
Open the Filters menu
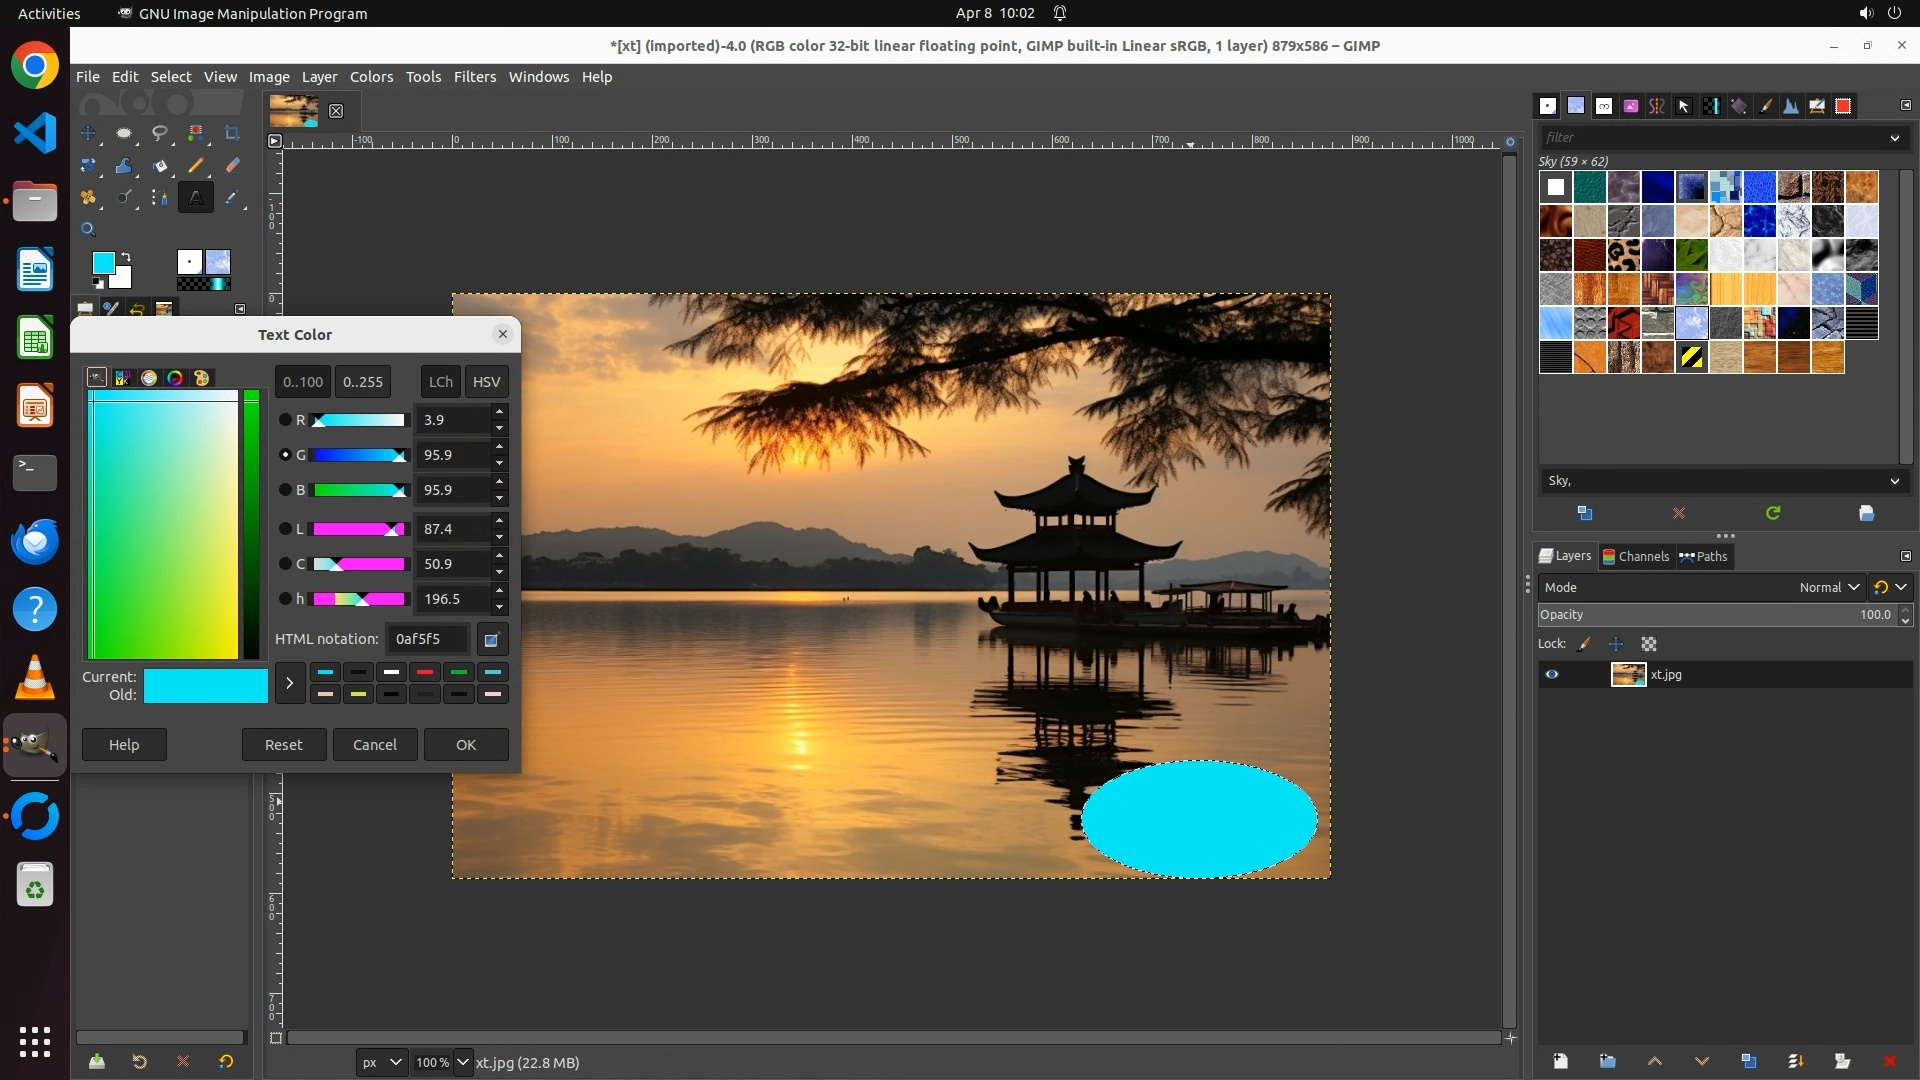click(474, 77)
